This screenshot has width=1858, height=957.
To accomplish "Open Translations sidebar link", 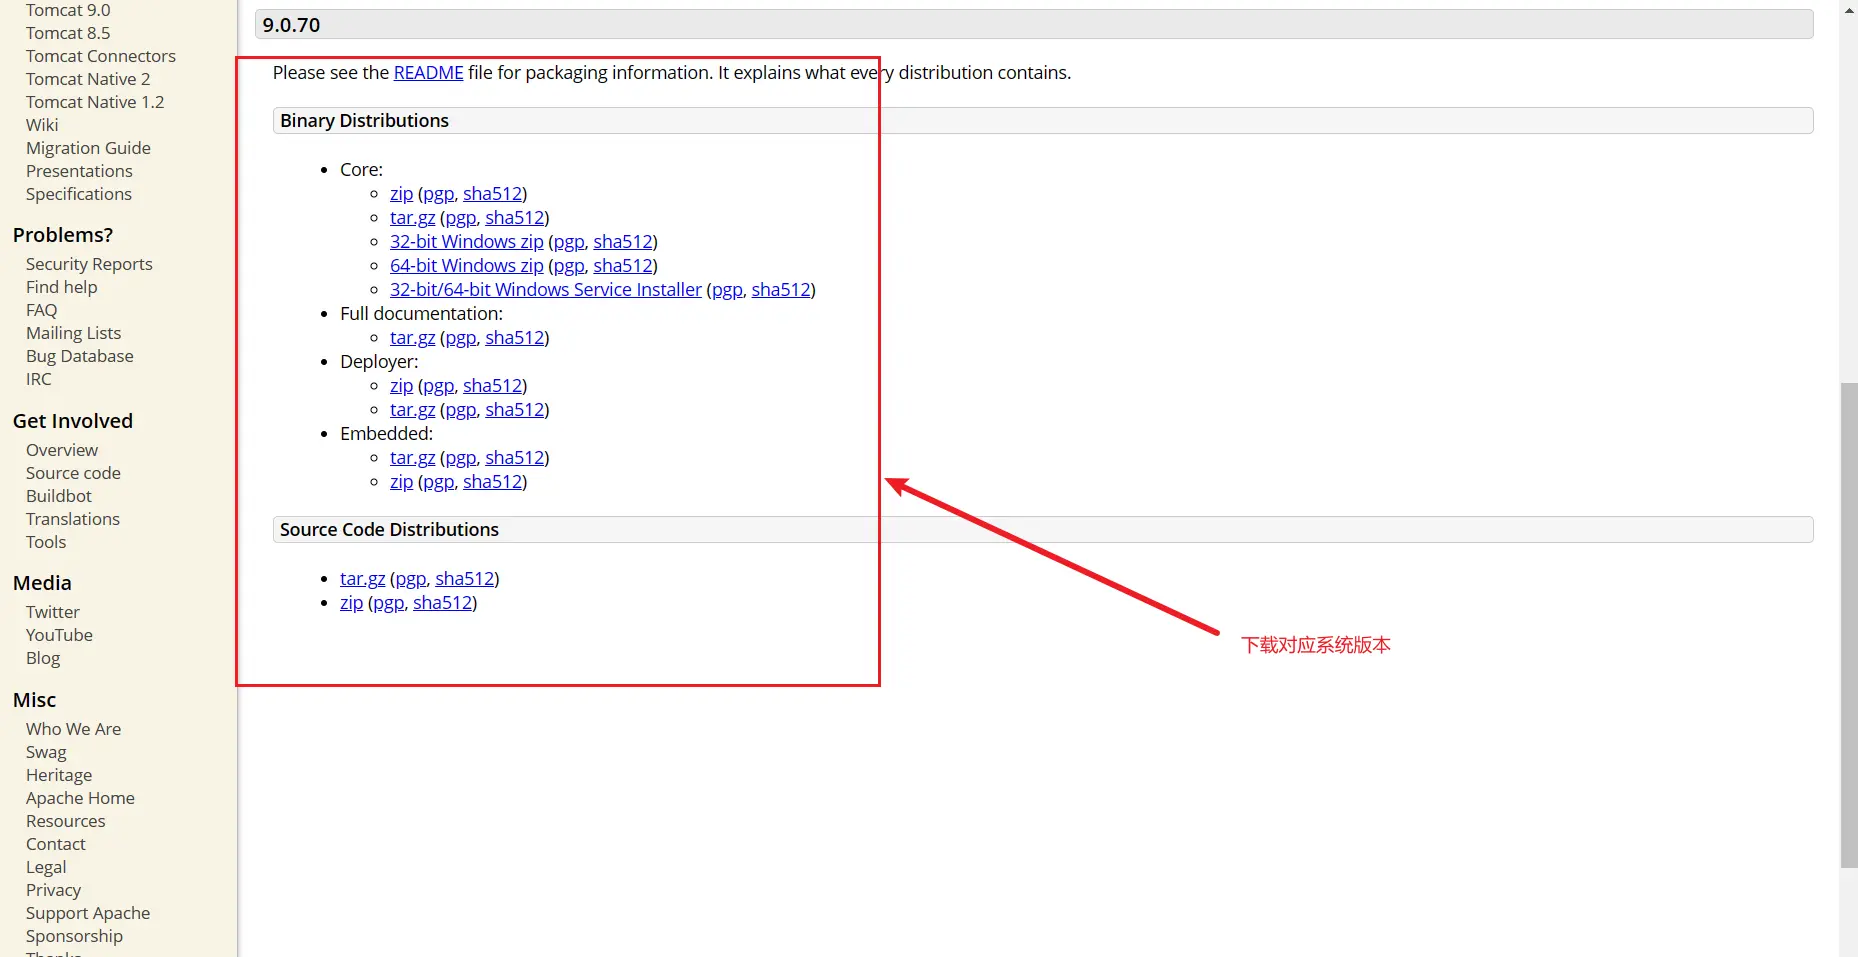I will click(73, 519).
